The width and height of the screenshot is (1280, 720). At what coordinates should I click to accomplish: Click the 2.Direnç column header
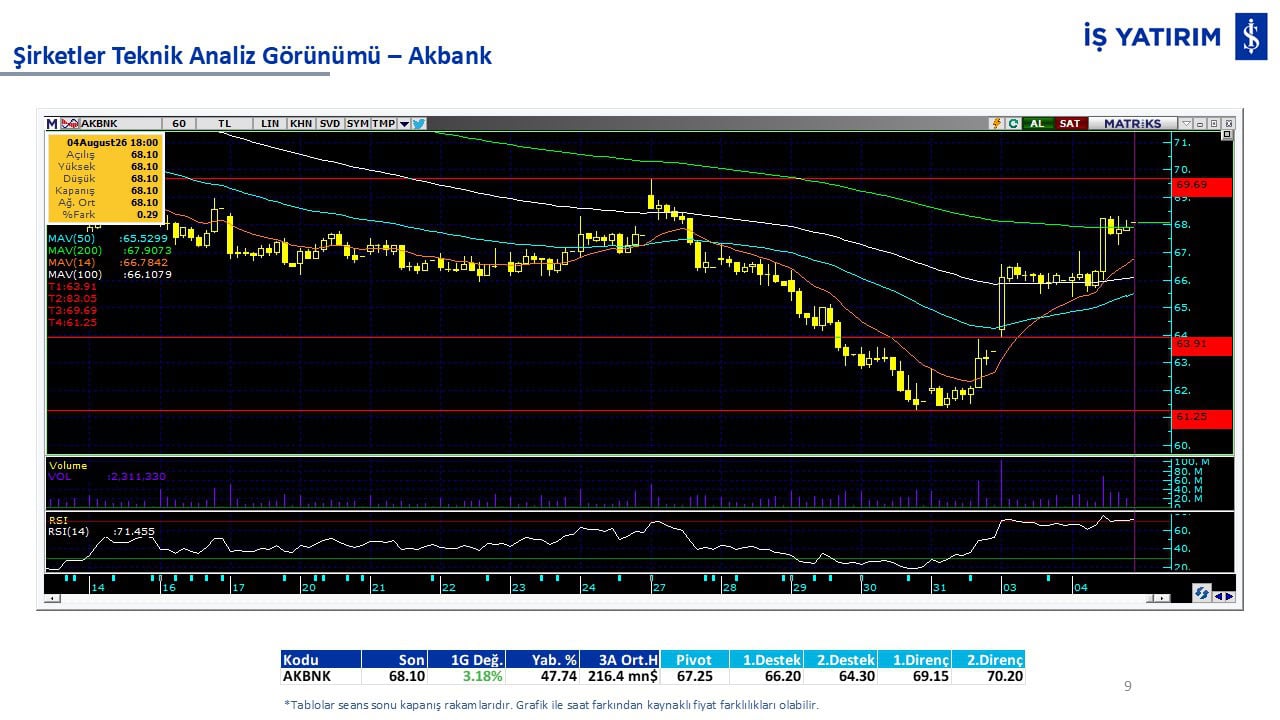click(988, 660)
